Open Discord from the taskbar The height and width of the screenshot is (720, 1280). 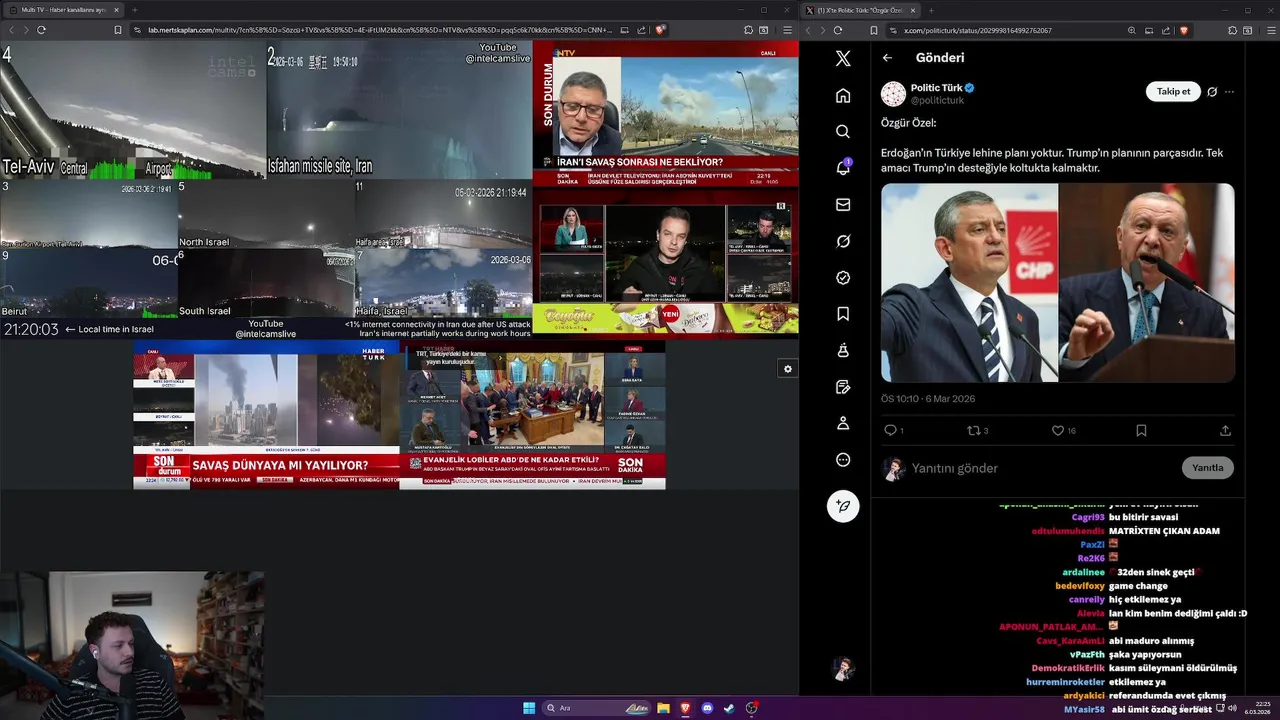point(707,708)
